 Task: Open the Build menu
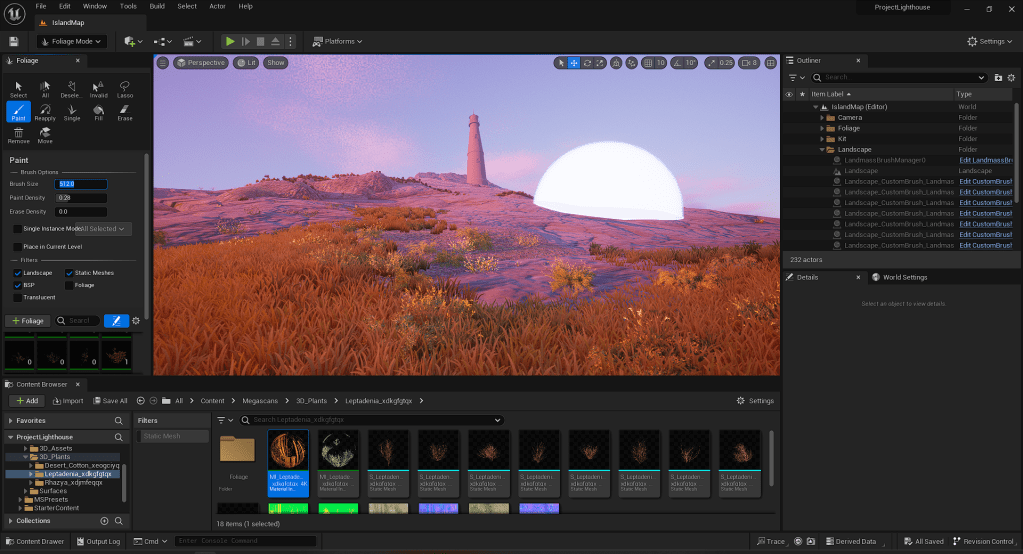coord(157,6)
